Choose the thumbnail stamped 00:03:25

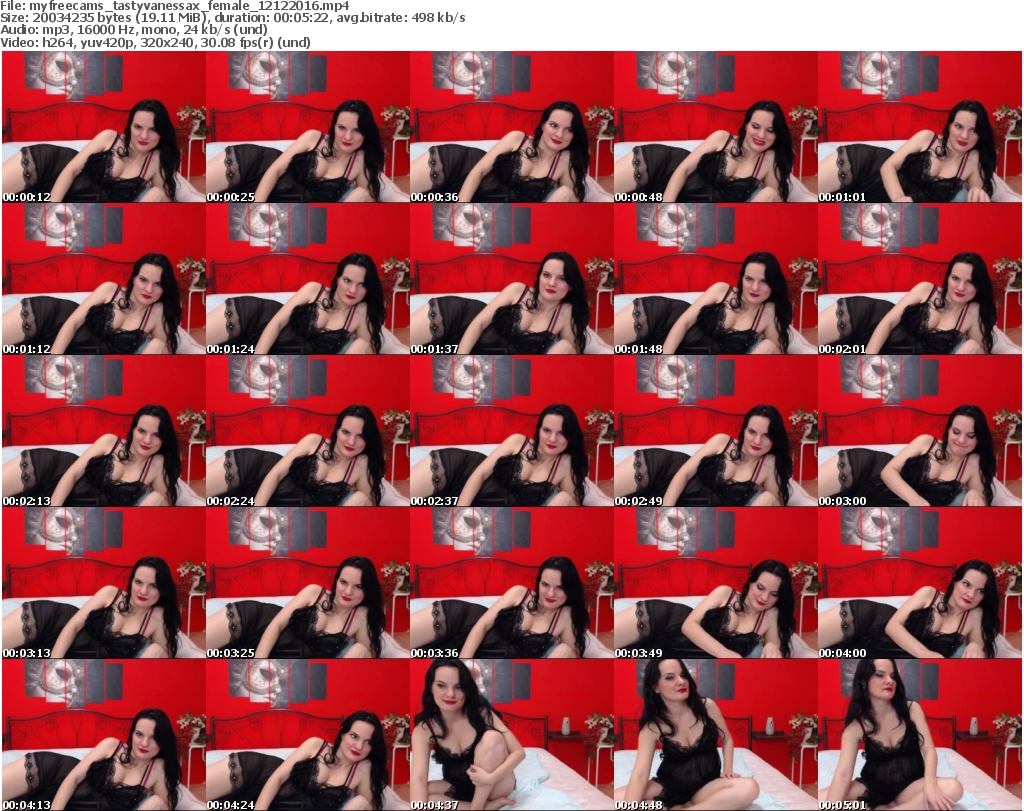(x=308, y=583)
